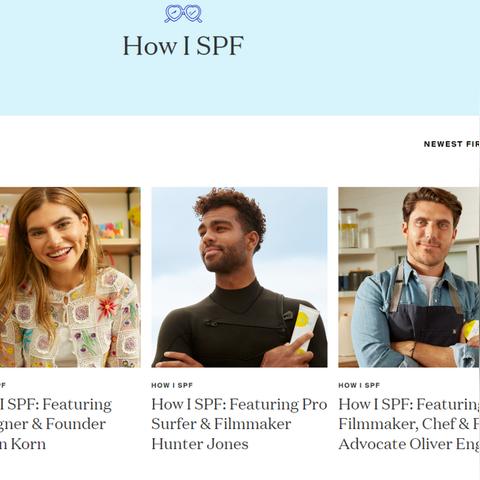
Task: Click the heart-shaped sunglasses icon
Action: pos(183,14)
